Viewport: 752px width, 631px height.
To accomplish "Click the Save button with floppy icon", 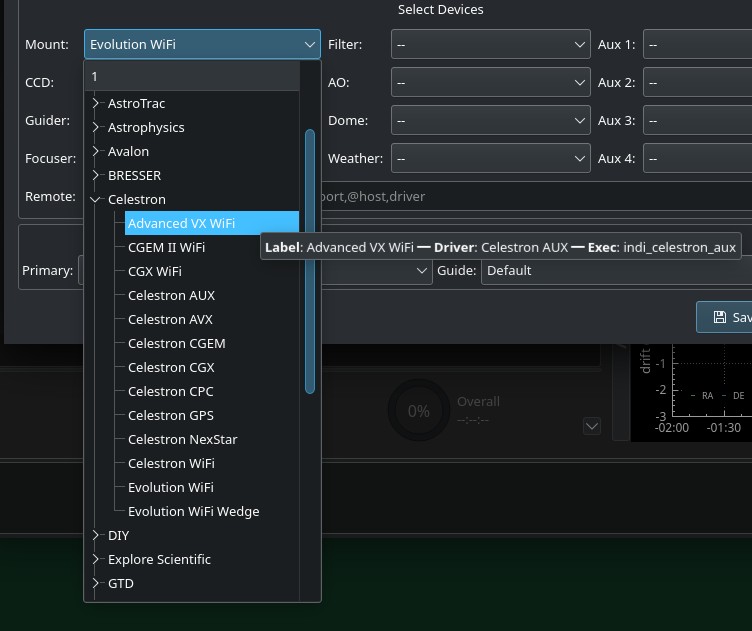I will [725, 317].
